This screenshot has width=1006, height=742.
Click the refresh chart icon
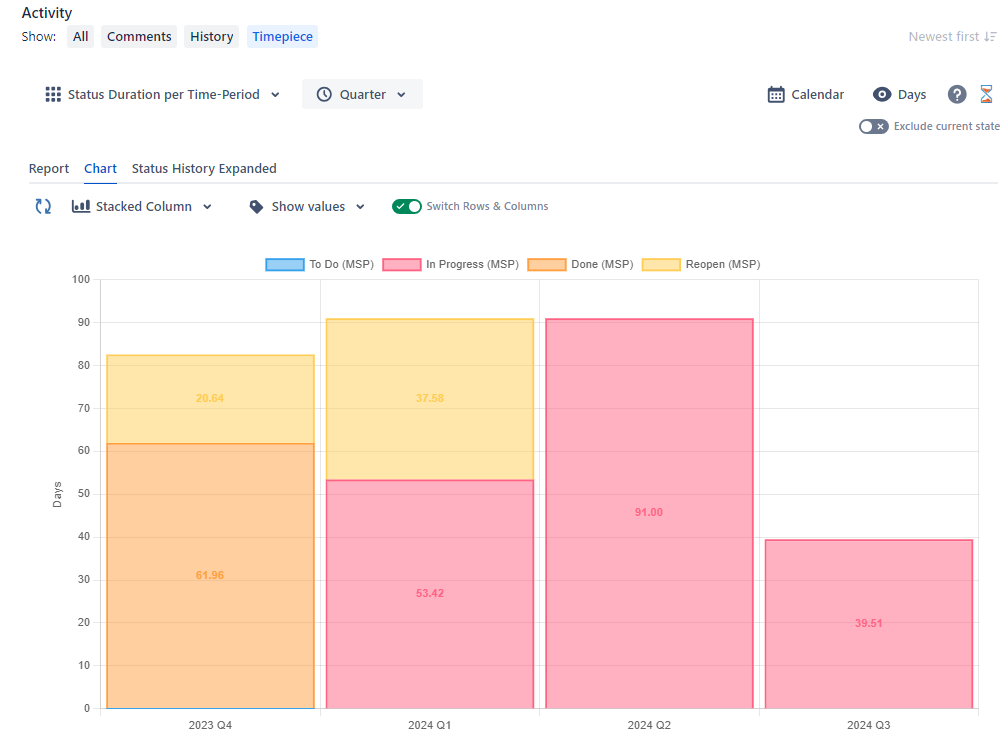[x=42, y=206]
